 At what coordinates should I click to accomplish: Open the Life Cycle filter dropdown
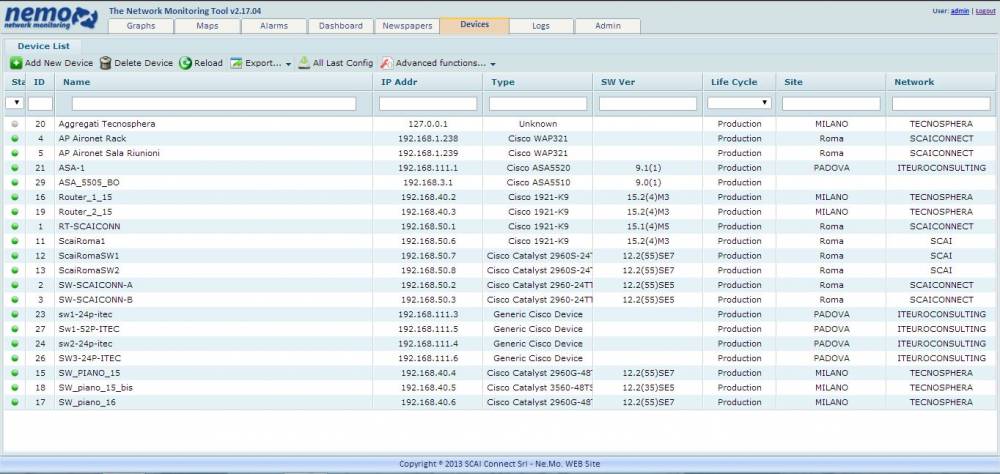(739, 103)
